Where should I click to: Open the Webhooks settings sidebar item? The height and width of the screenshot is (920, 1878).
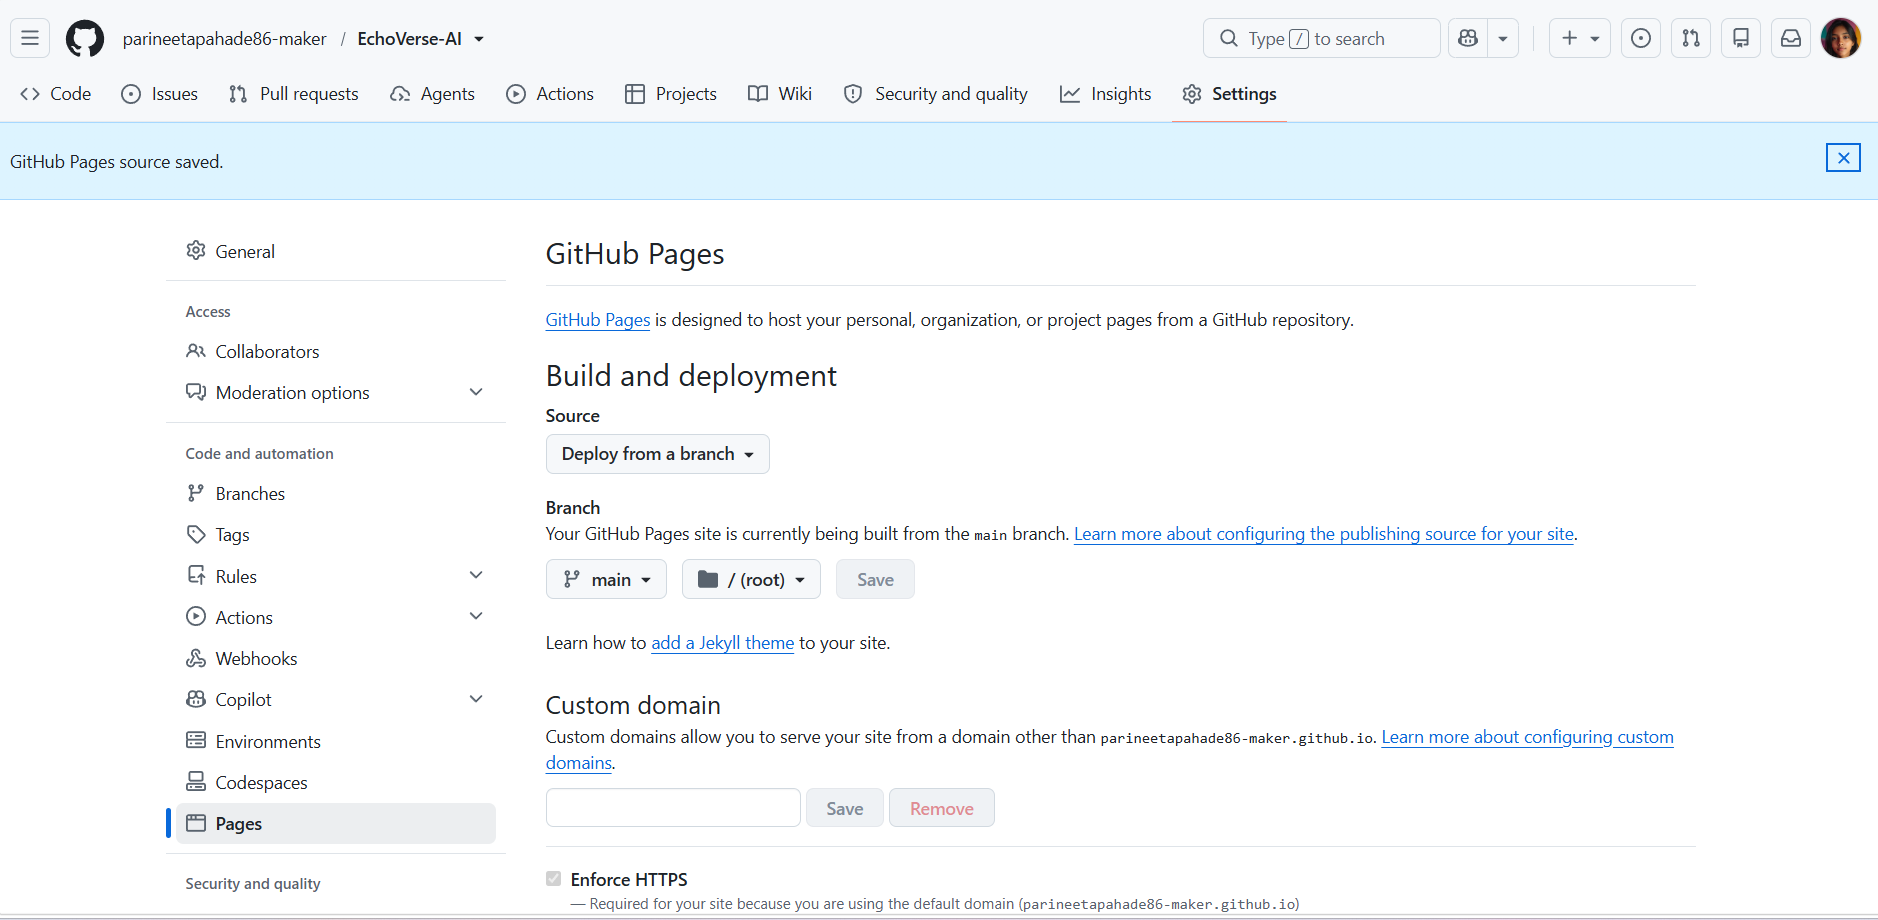click(336, 658)
